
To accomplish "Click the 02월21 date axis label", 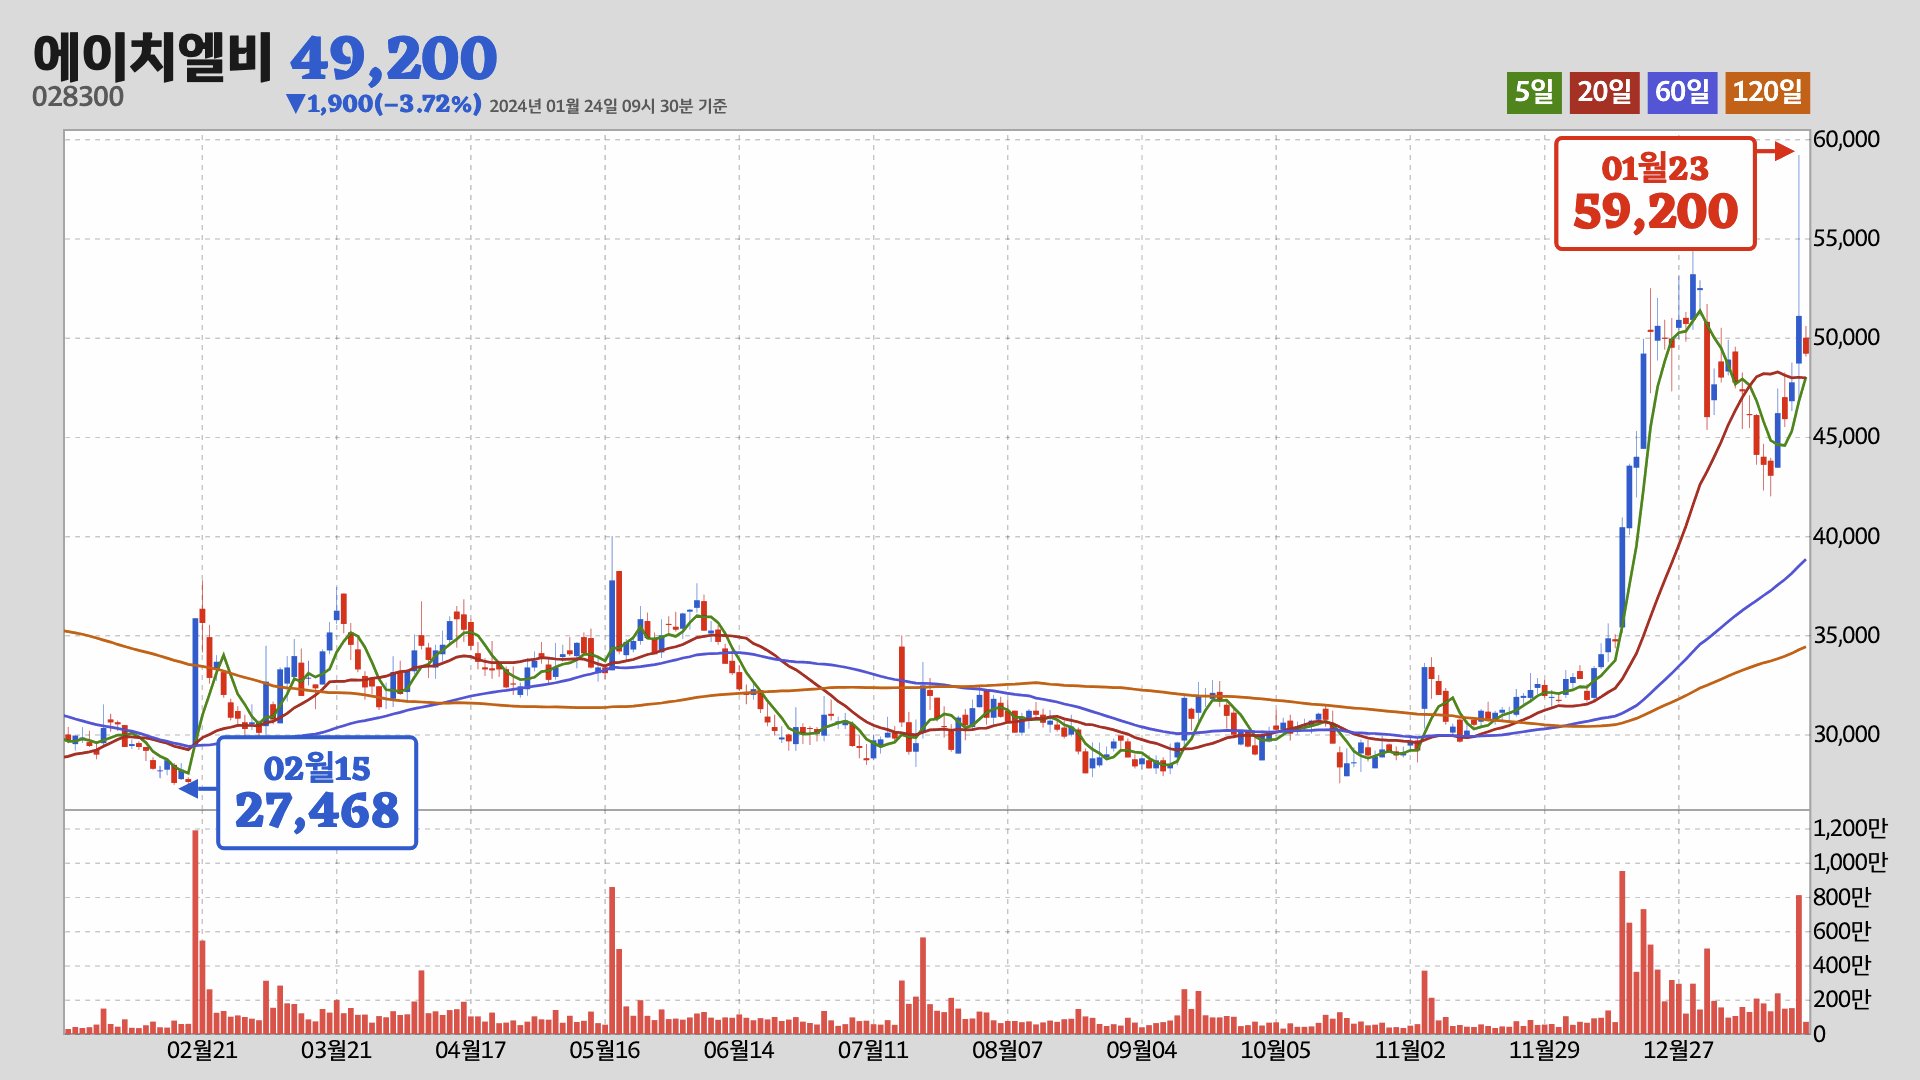I will [202, 1050].
